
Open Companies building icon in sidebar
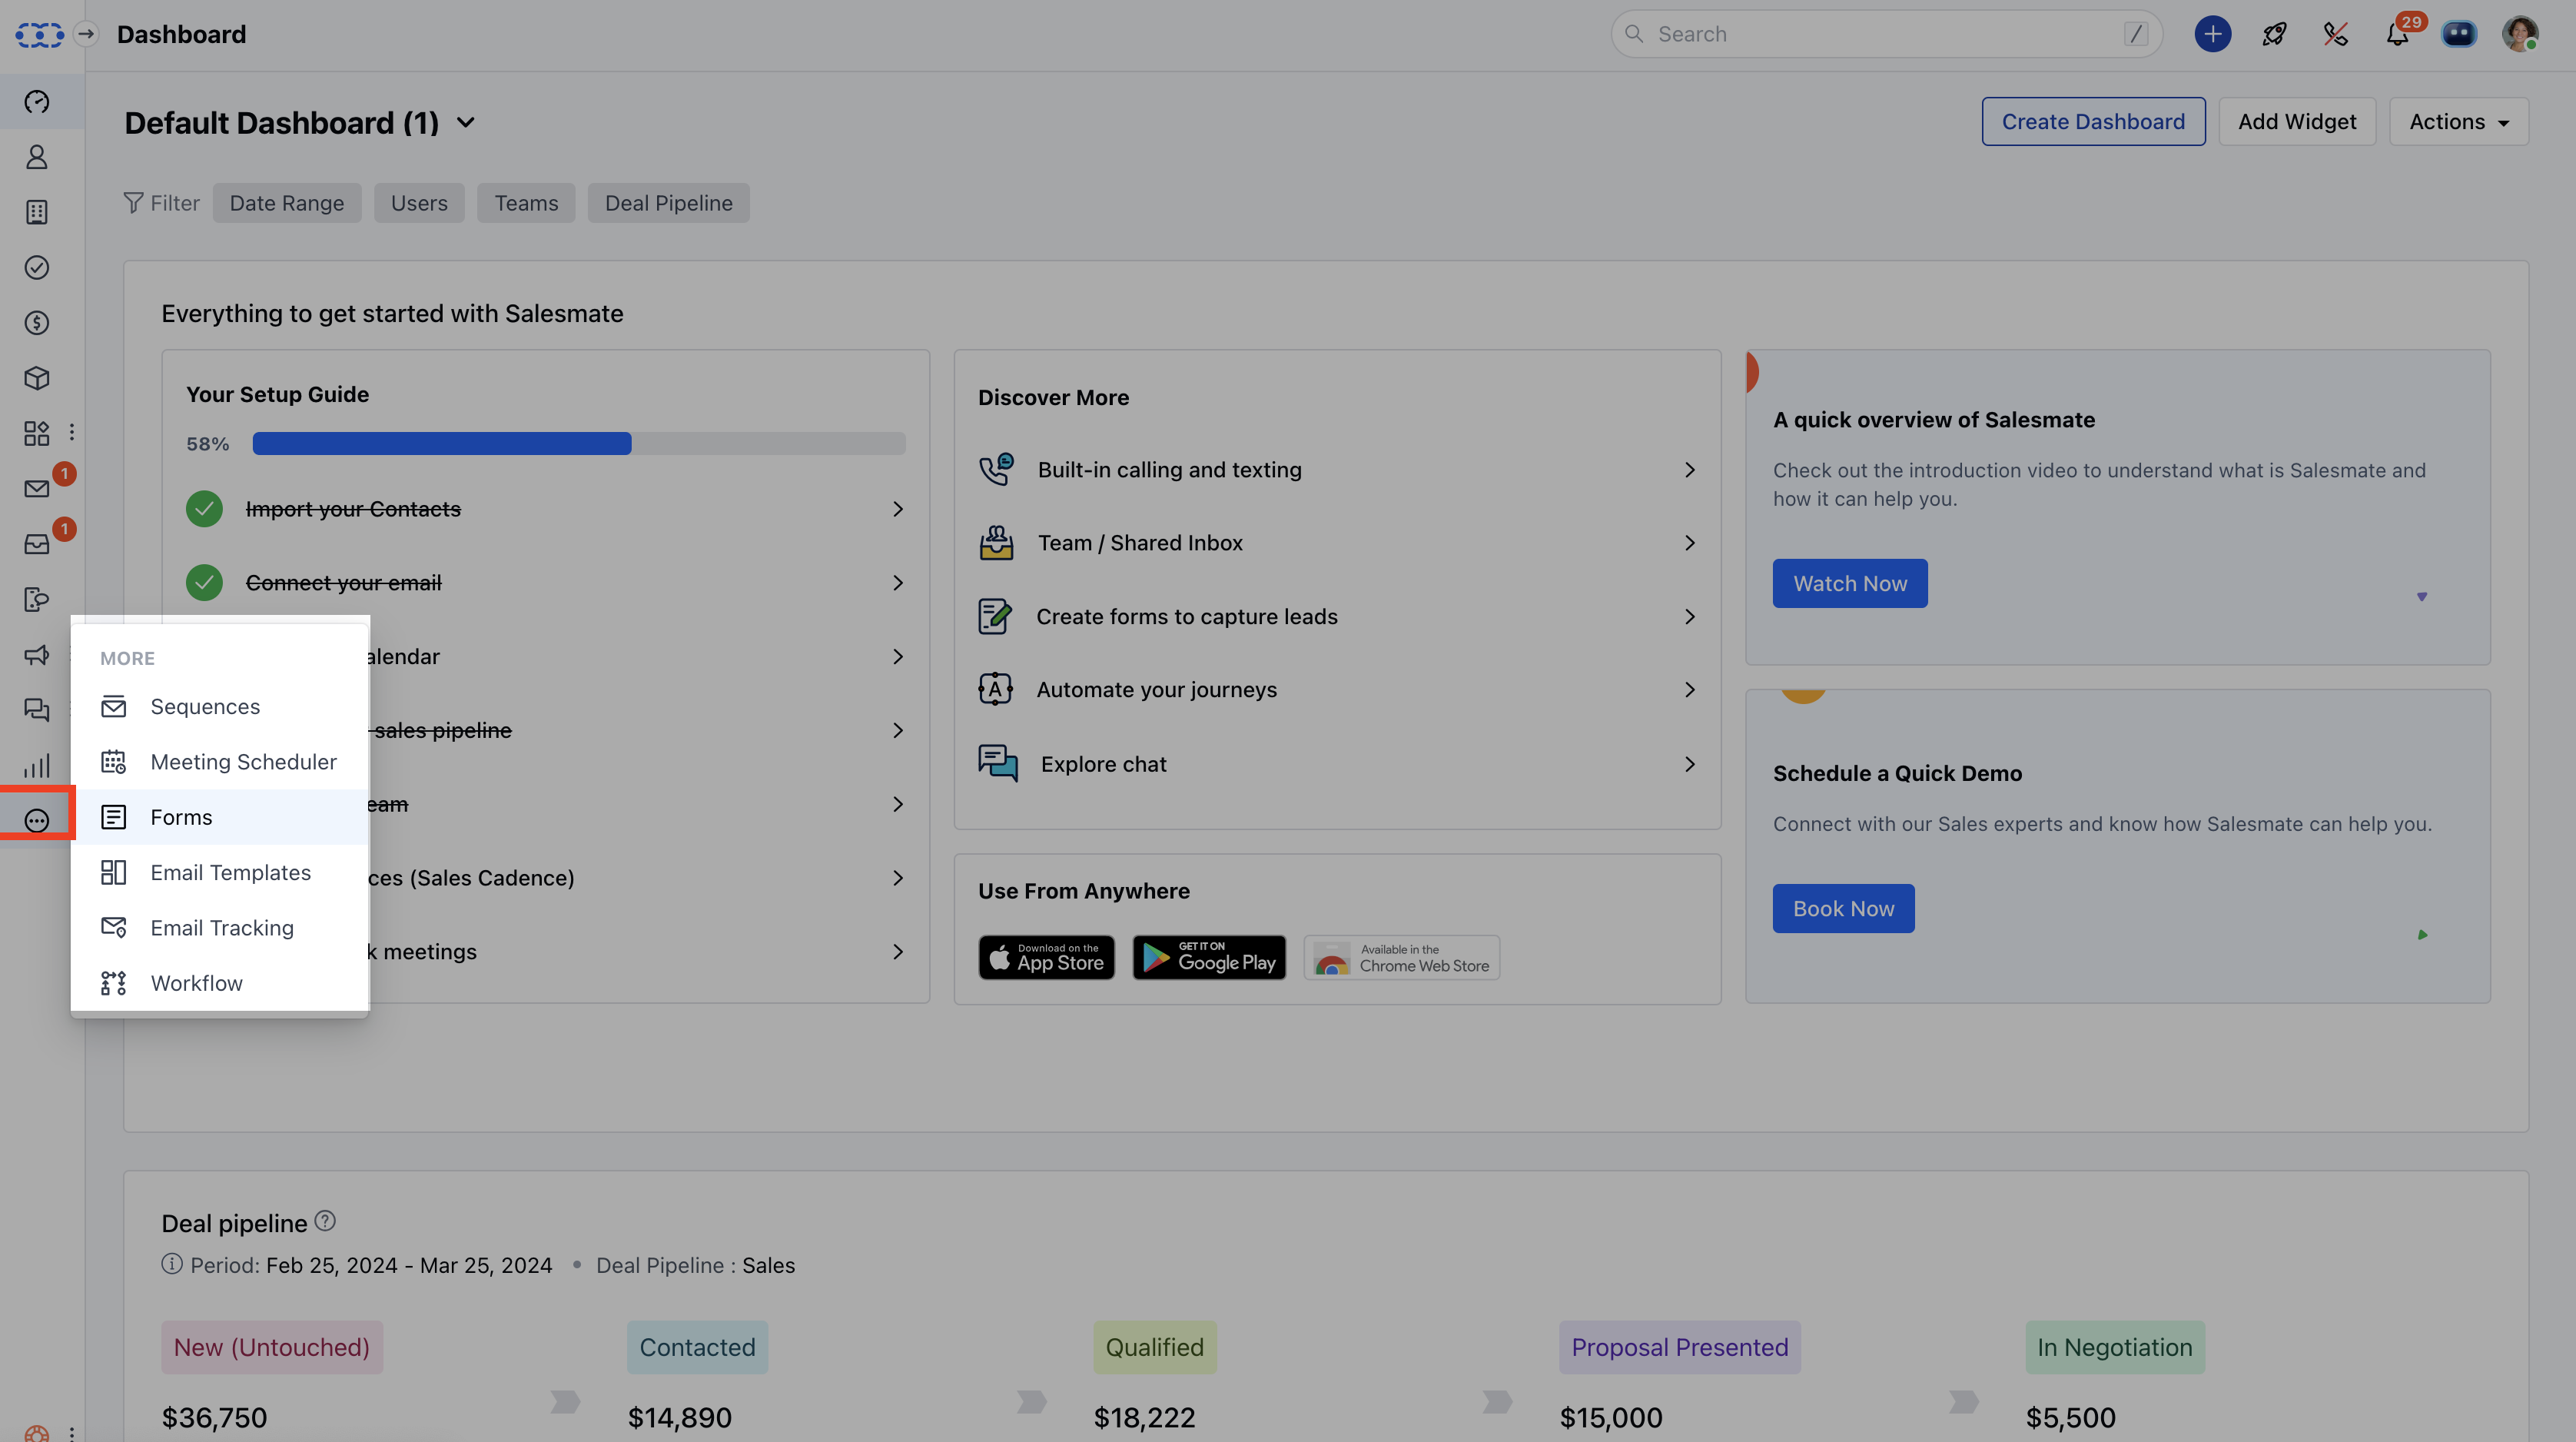[37, 212]
